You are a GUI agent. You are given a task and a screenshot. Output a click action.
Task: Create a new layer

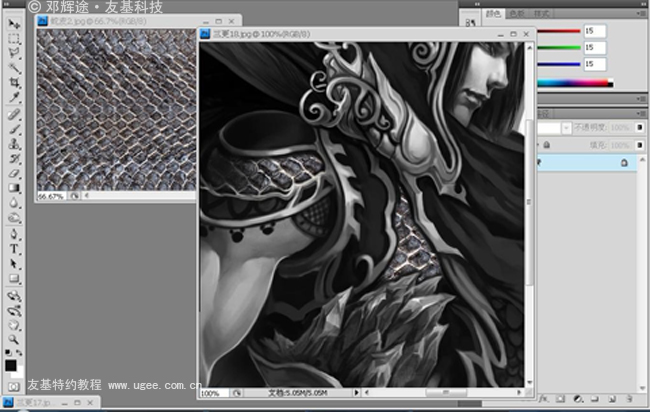click(x=612, y=399)
